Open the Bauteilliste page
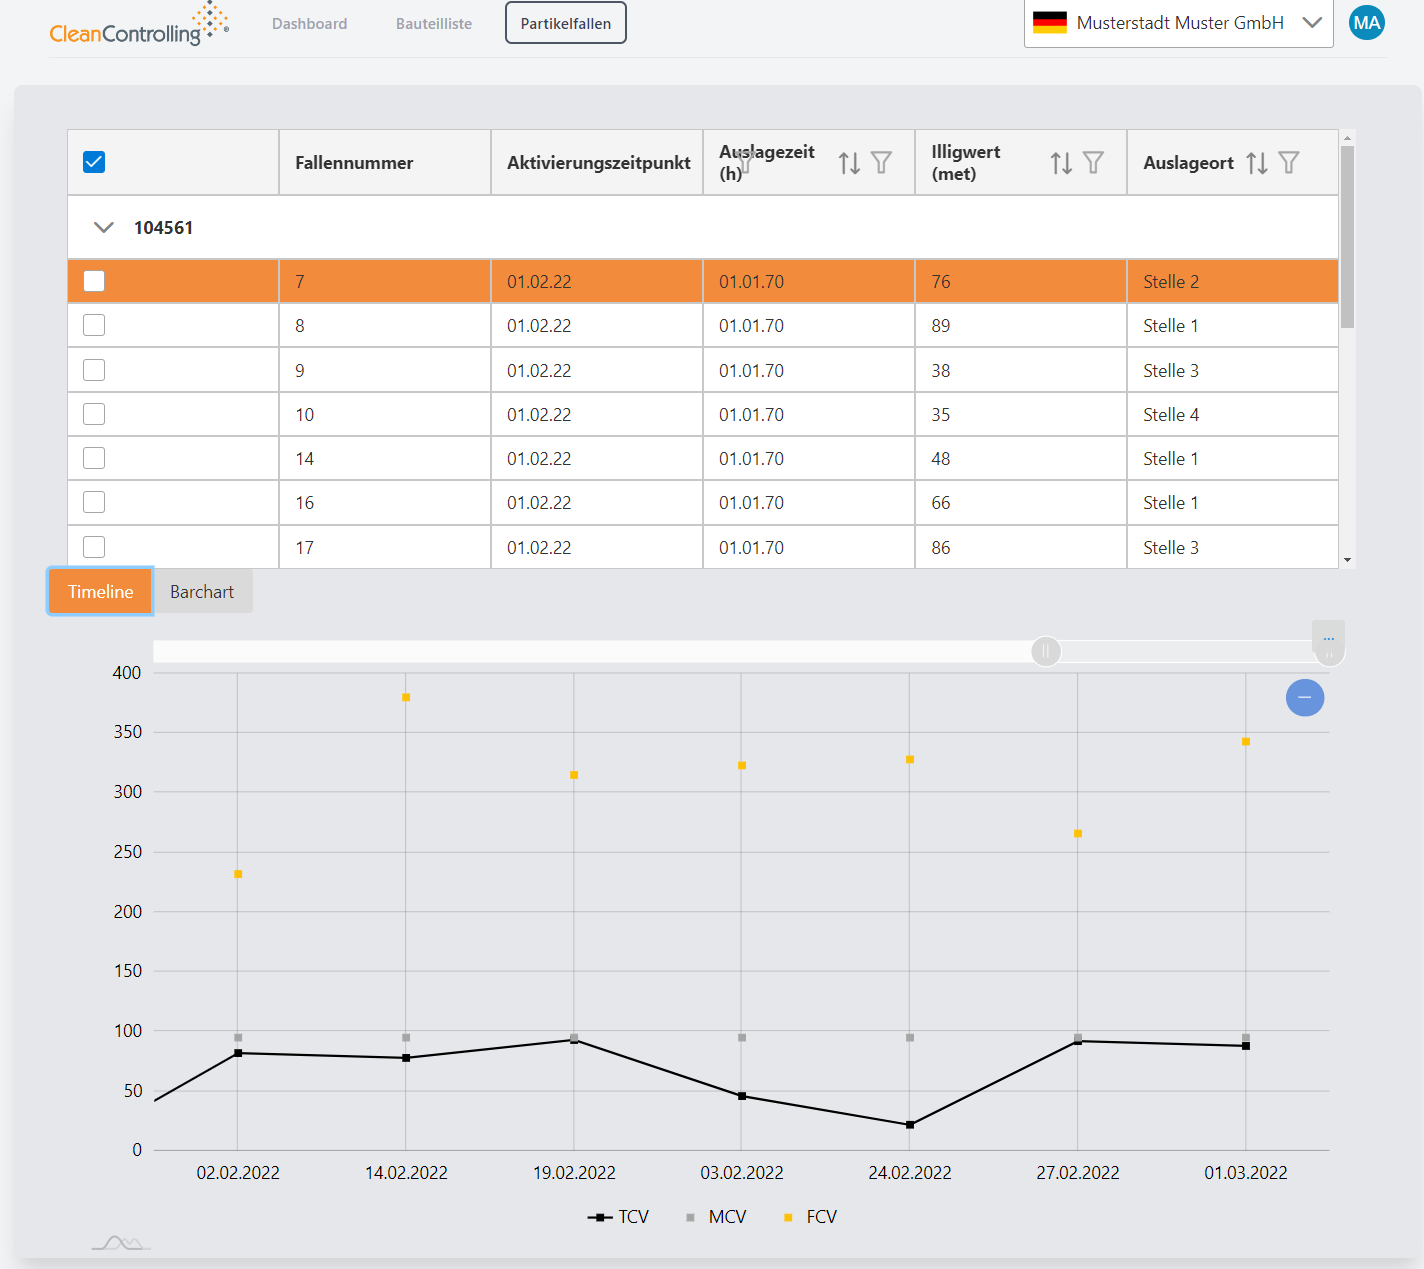 pos(433,24)
